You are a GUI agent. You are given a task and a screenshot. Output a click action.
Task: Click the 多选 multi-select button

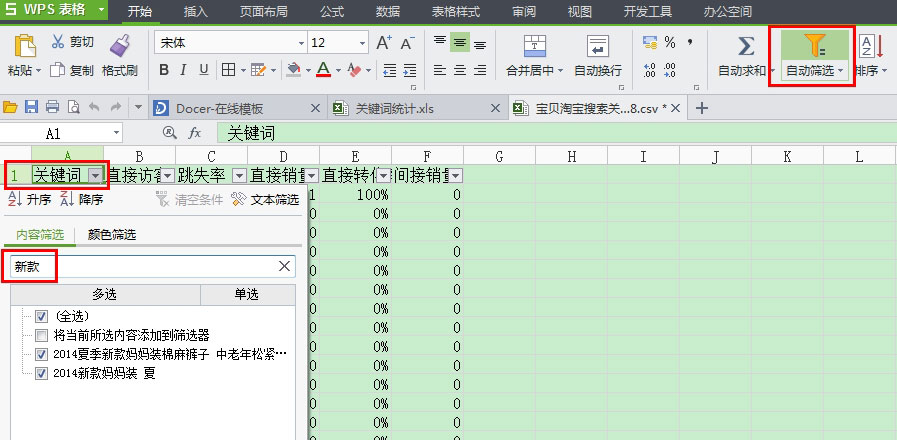105,294
